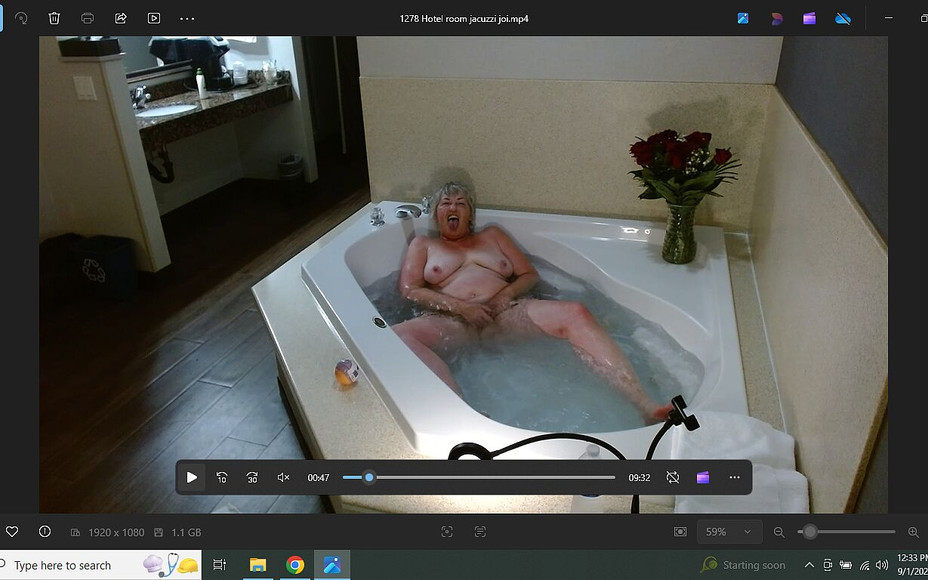Screen dimensions: 928x580
Task: Click the zoom out magnifier icon
Action: point(779,532)
